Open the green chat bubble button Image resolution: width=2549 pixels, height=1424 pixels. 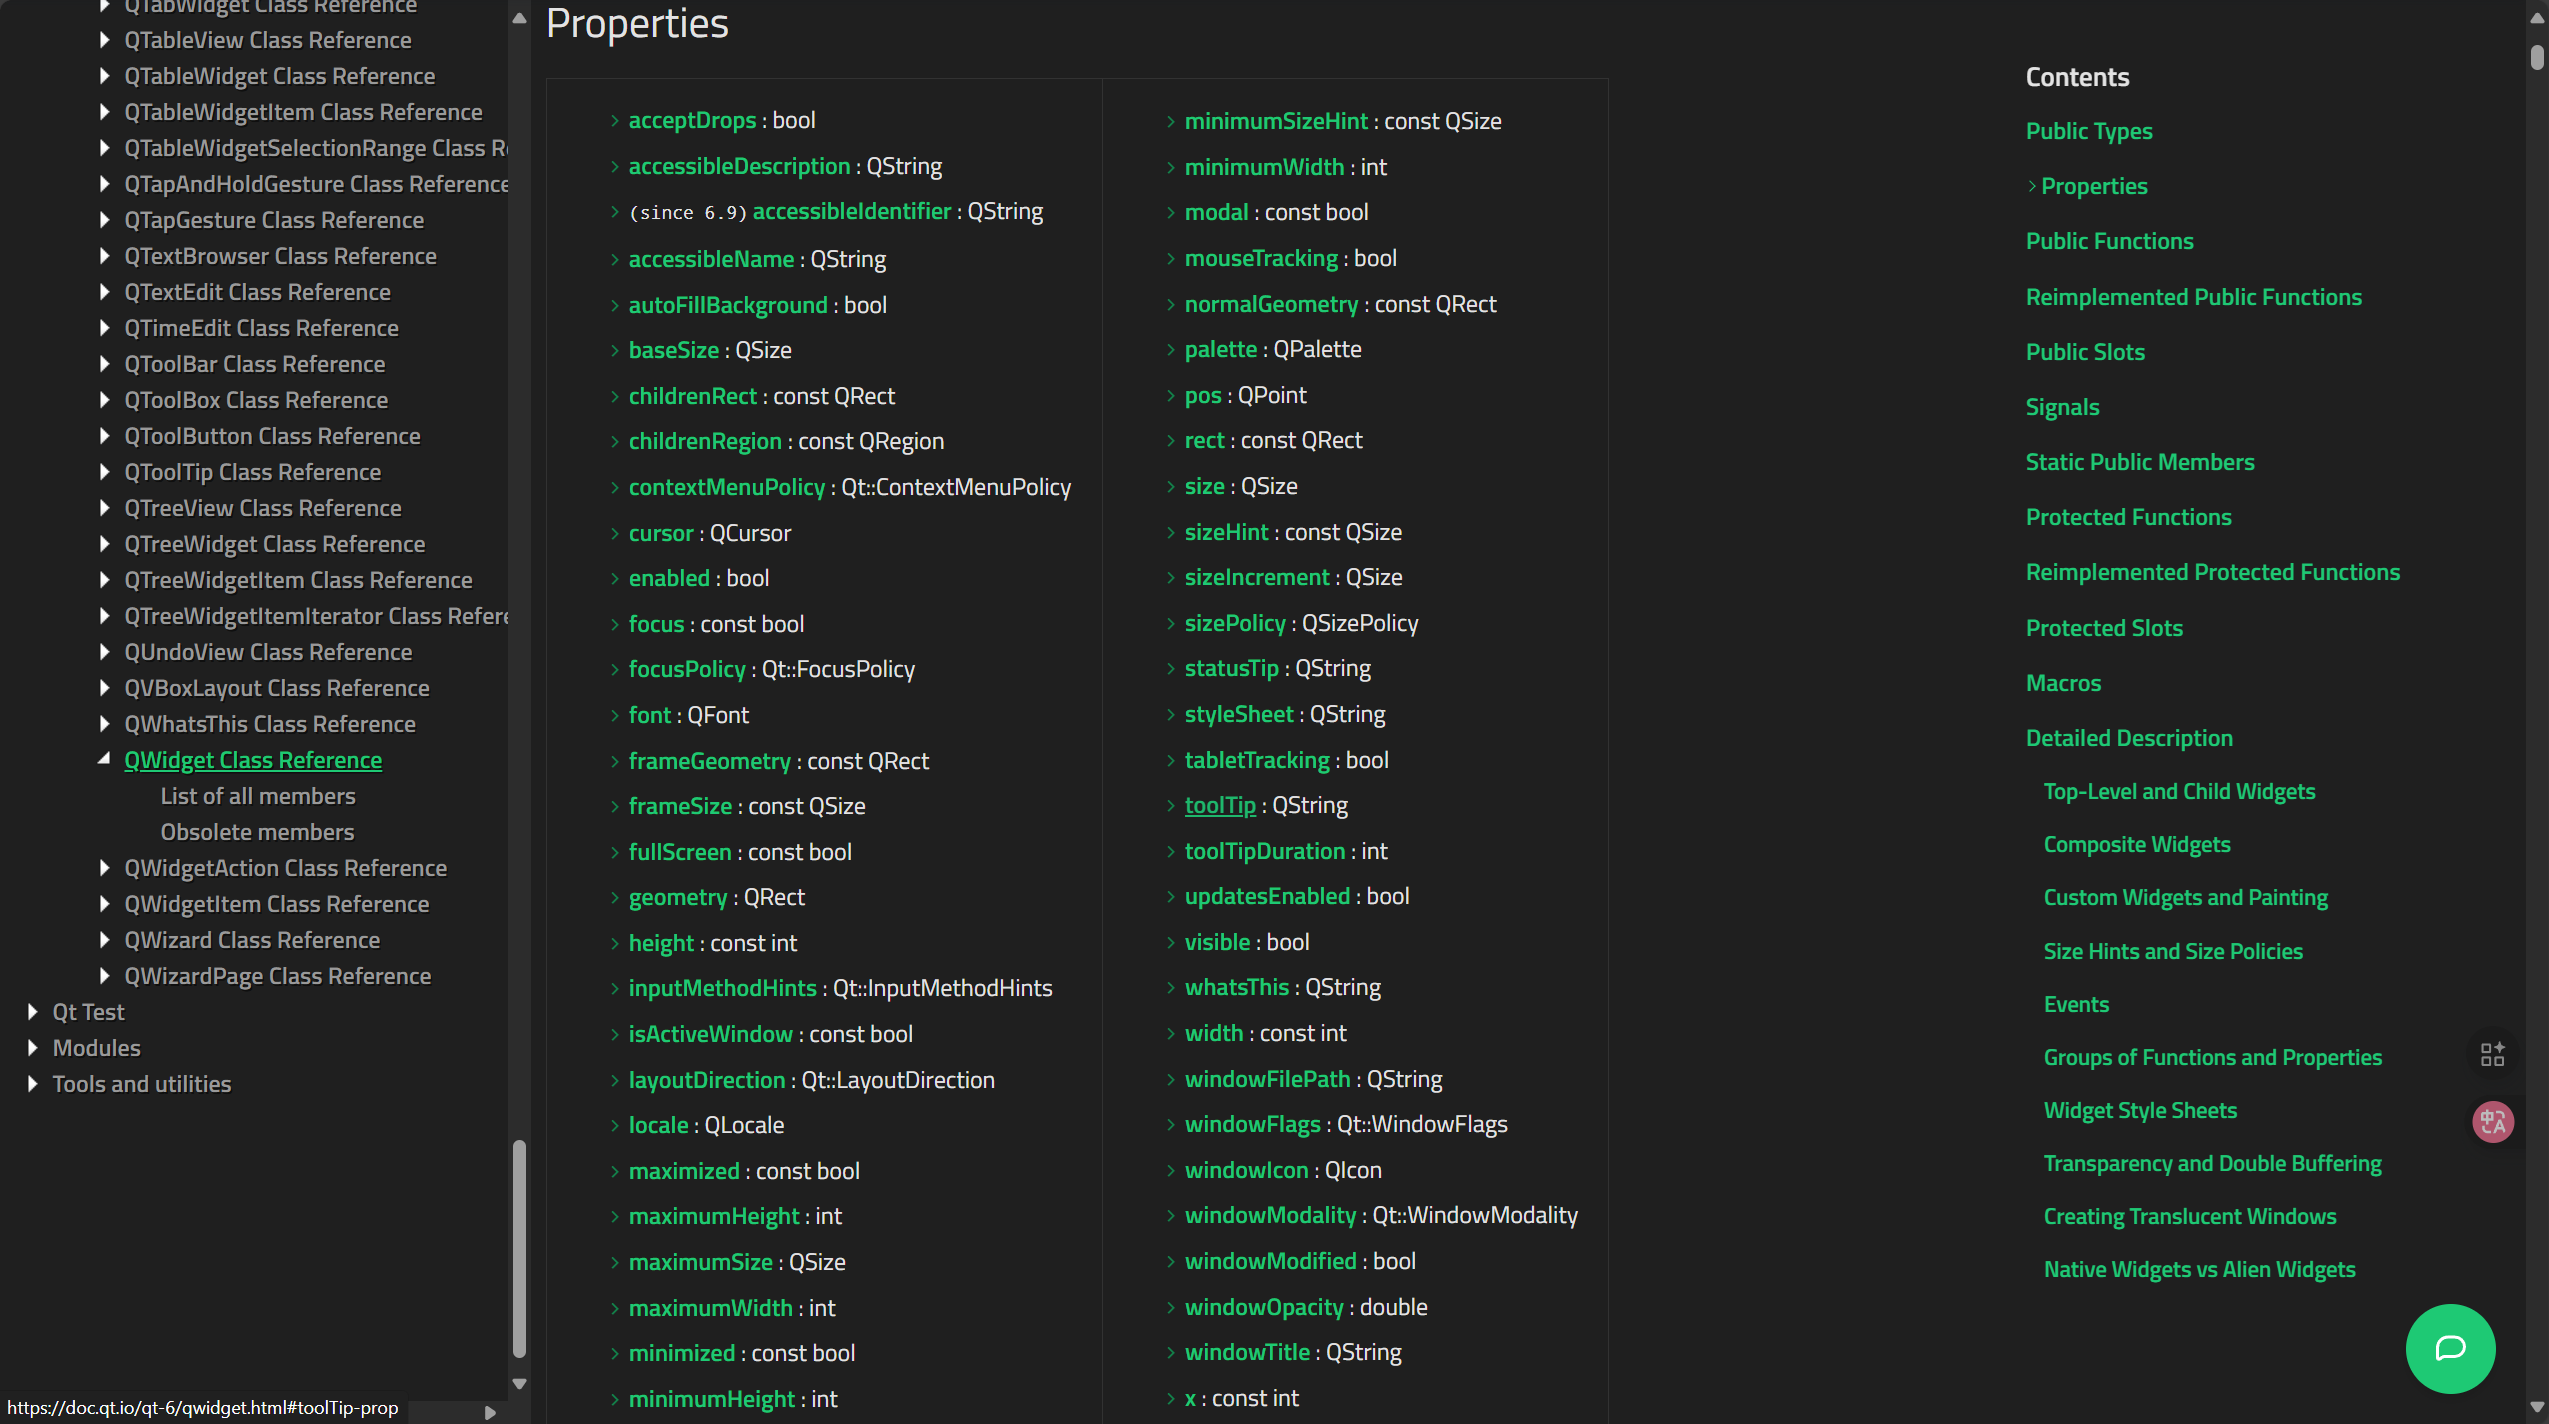tap(2449, 1348)
